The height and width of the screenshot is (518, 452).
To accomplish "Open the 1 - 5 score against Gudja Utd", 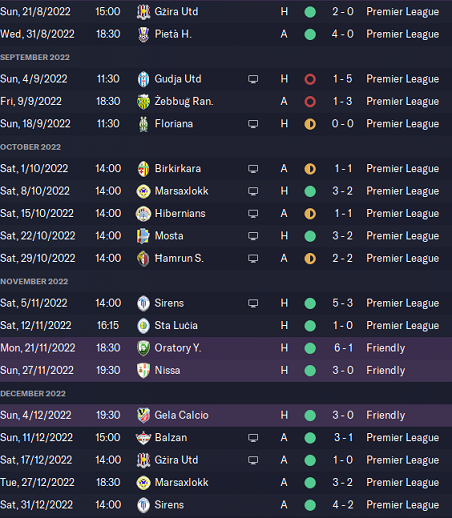I will pos(342,79).
